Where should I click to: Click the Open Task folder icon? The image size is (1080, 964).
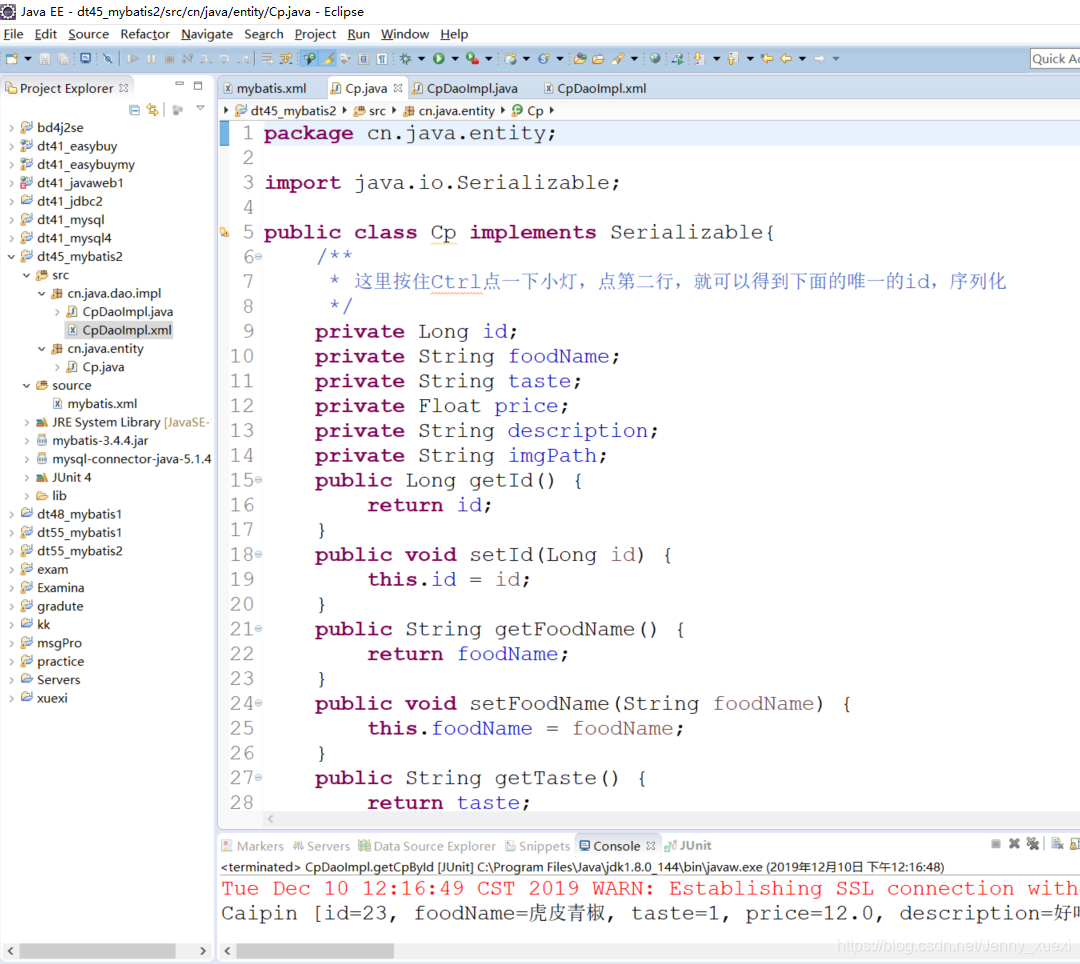click(x=598, y=59)
